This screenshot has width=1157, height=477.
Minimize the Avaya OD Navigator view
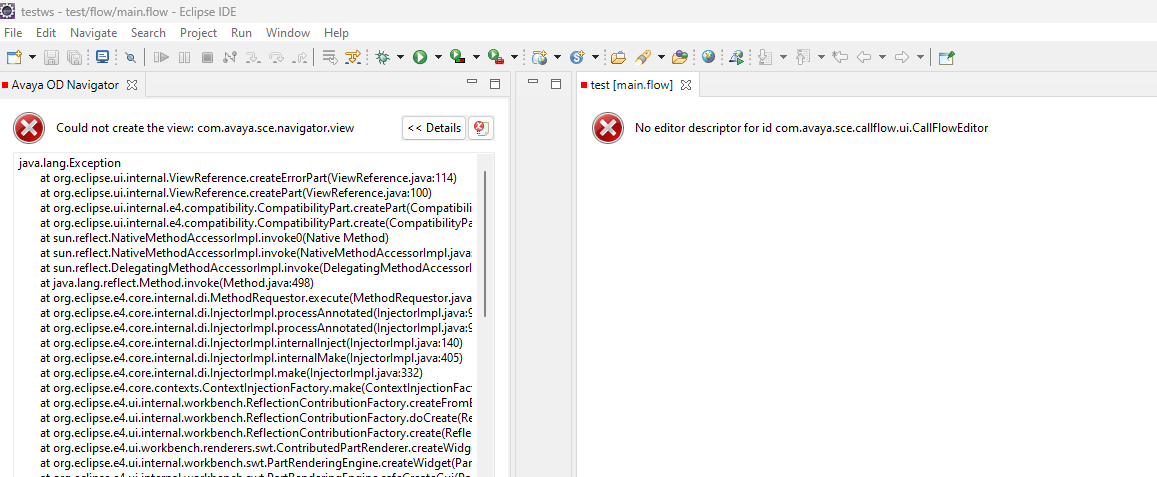(x=472, y=83)
